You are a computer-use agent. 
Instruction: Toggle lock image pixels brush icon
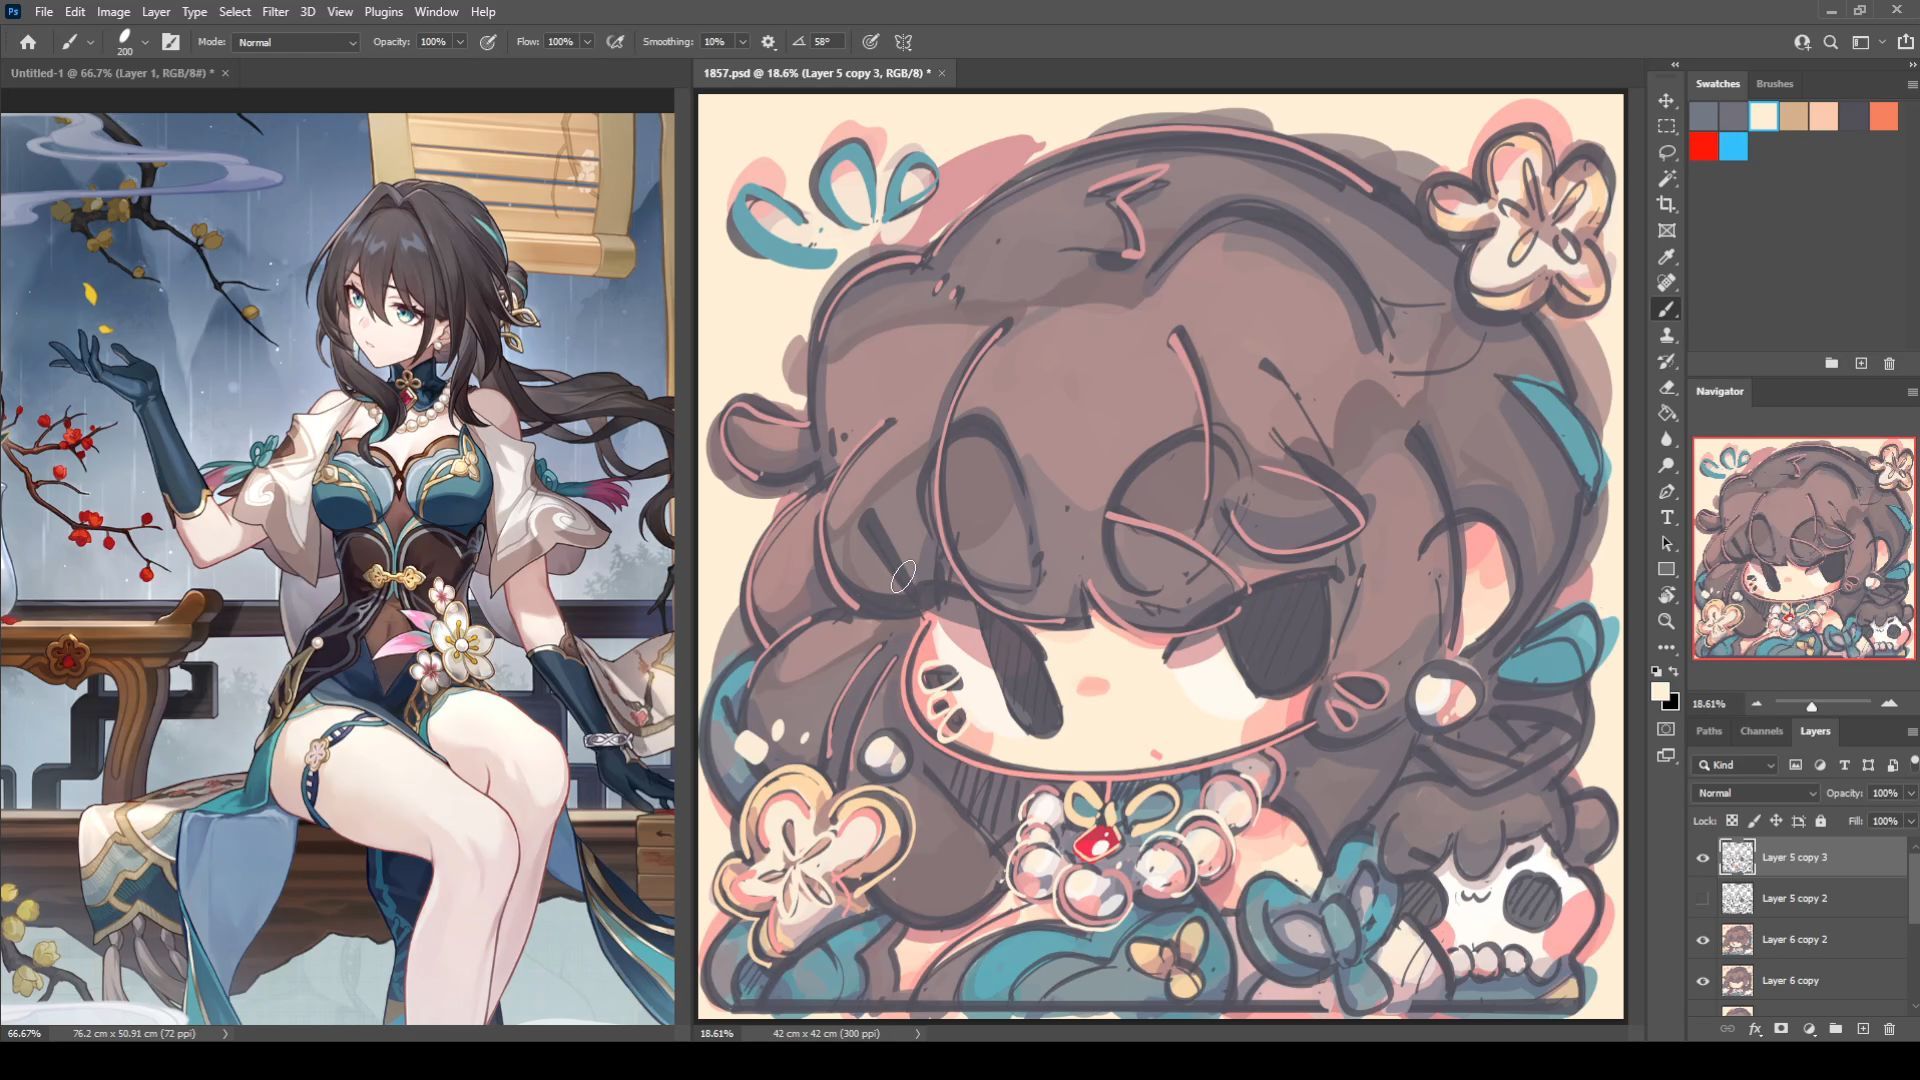click(x=1754, y=821)
